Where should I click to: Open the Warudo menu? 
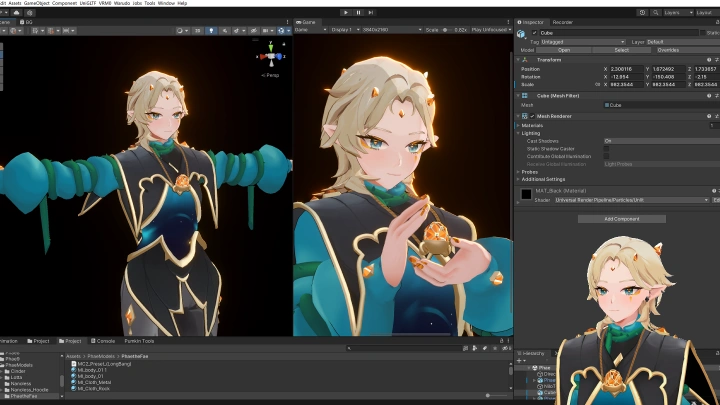pyautogui.click(x=122, y=3)
